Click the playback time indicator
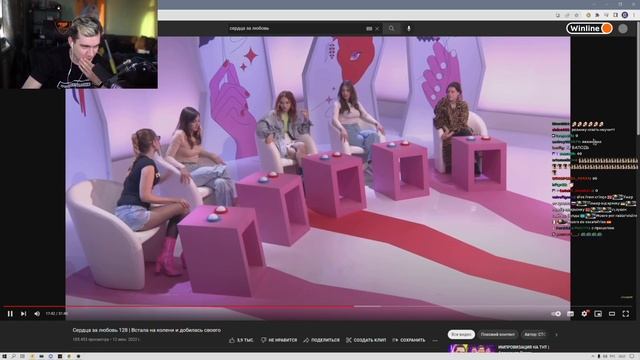The image size is (640, 360). click(56, 313)
